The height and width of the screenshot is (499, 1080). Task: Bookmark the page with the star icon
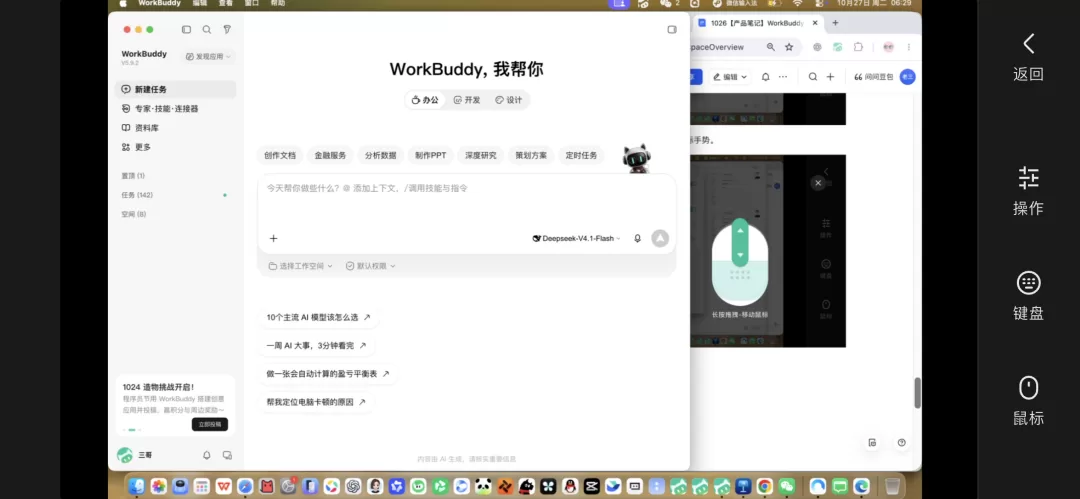tap(789, 47)
